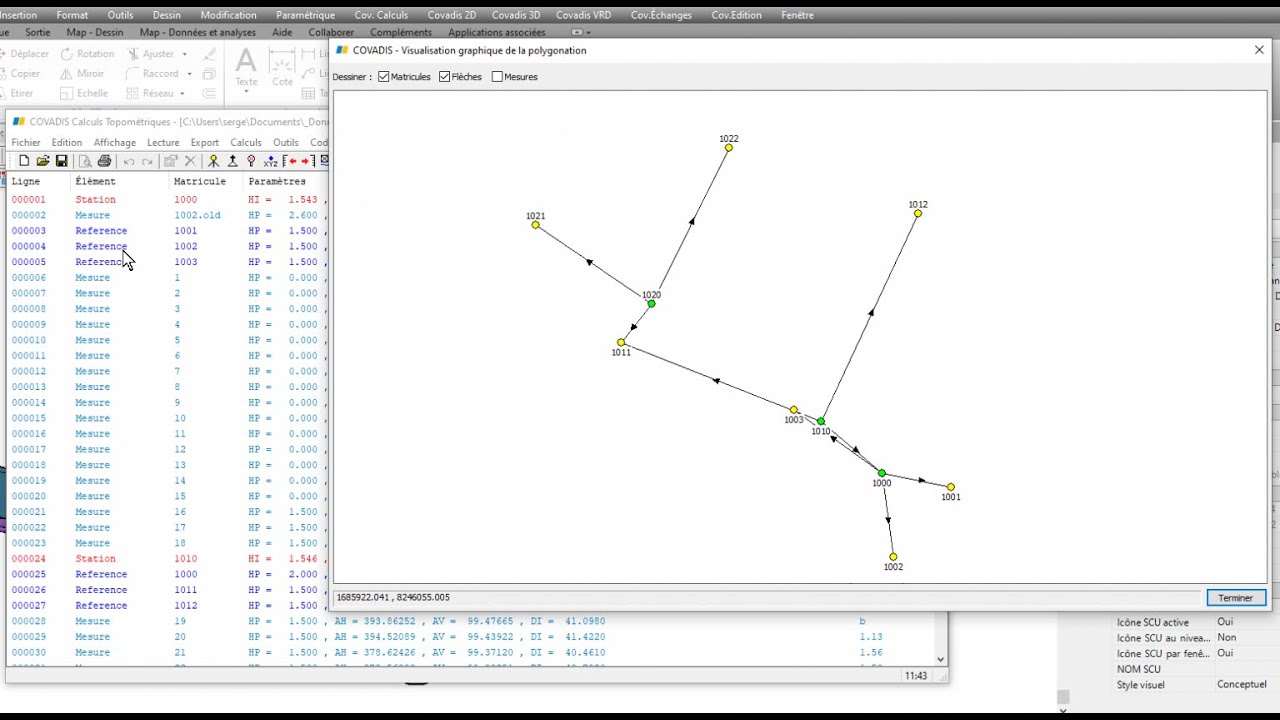Expand the Texte dropdown arrow
This screenshot has width=1280, height=720.
pos(246,93)
